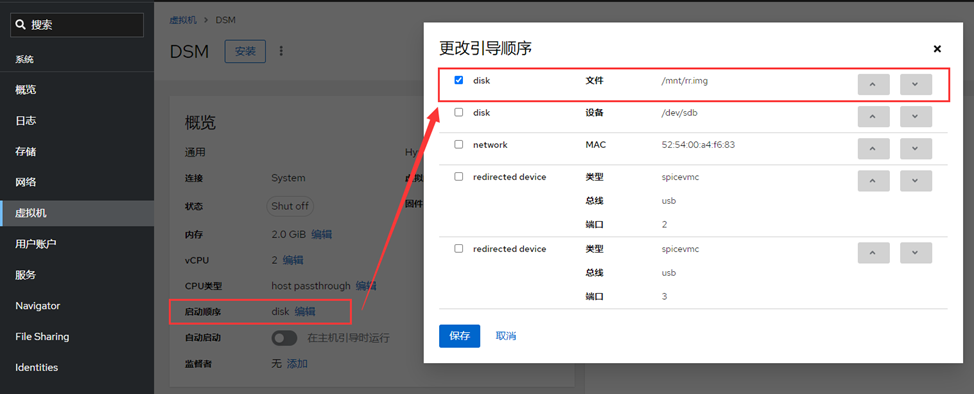The height and width of the screenshot is (394, 974).
Task: Open 日志 in the sidebar
Action: (x=77, y=121)
